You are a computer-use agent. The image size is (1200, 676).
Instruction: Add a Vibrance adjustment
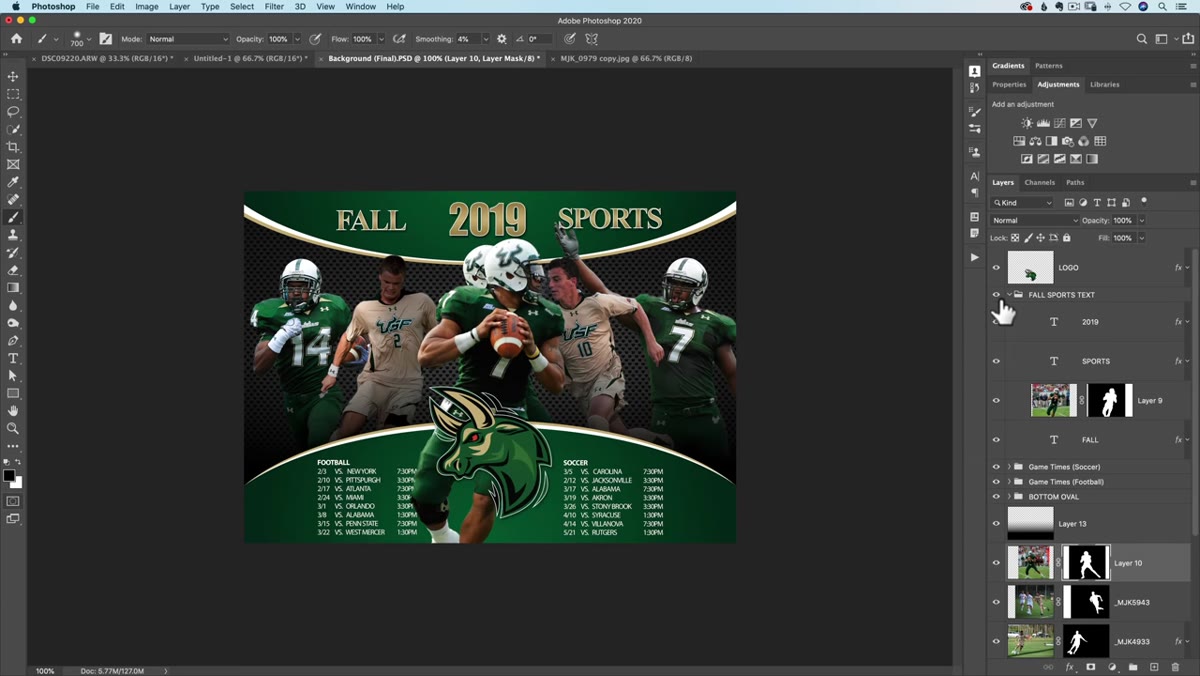[x=1092, y=123]
